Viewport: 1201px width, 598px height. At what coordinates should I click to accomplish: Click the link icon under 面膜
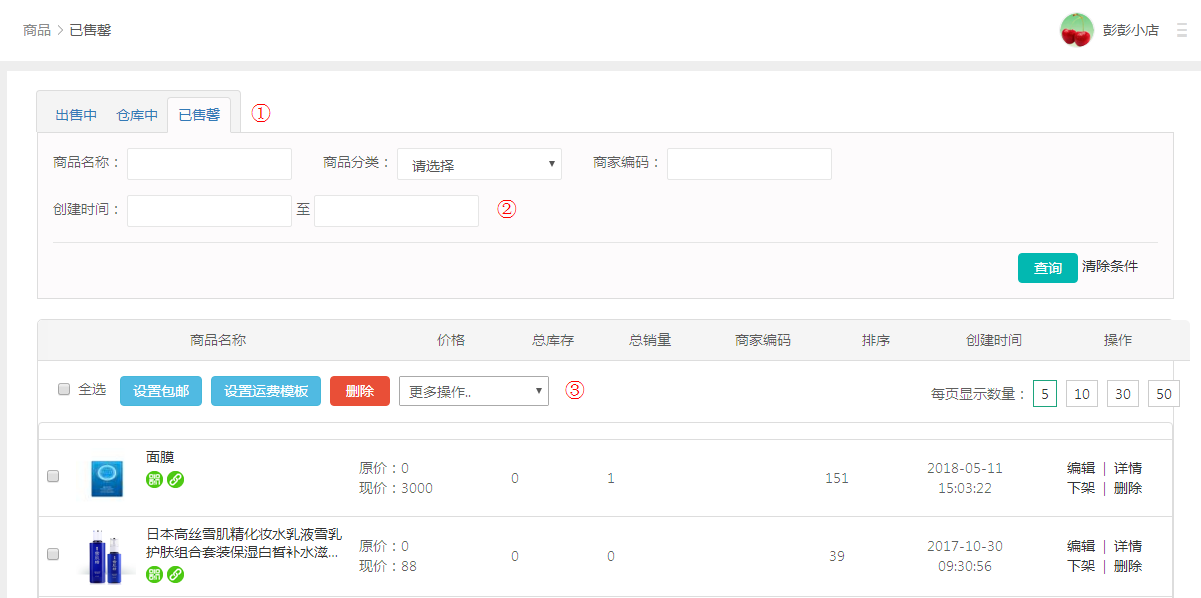[x=175, y=479]
